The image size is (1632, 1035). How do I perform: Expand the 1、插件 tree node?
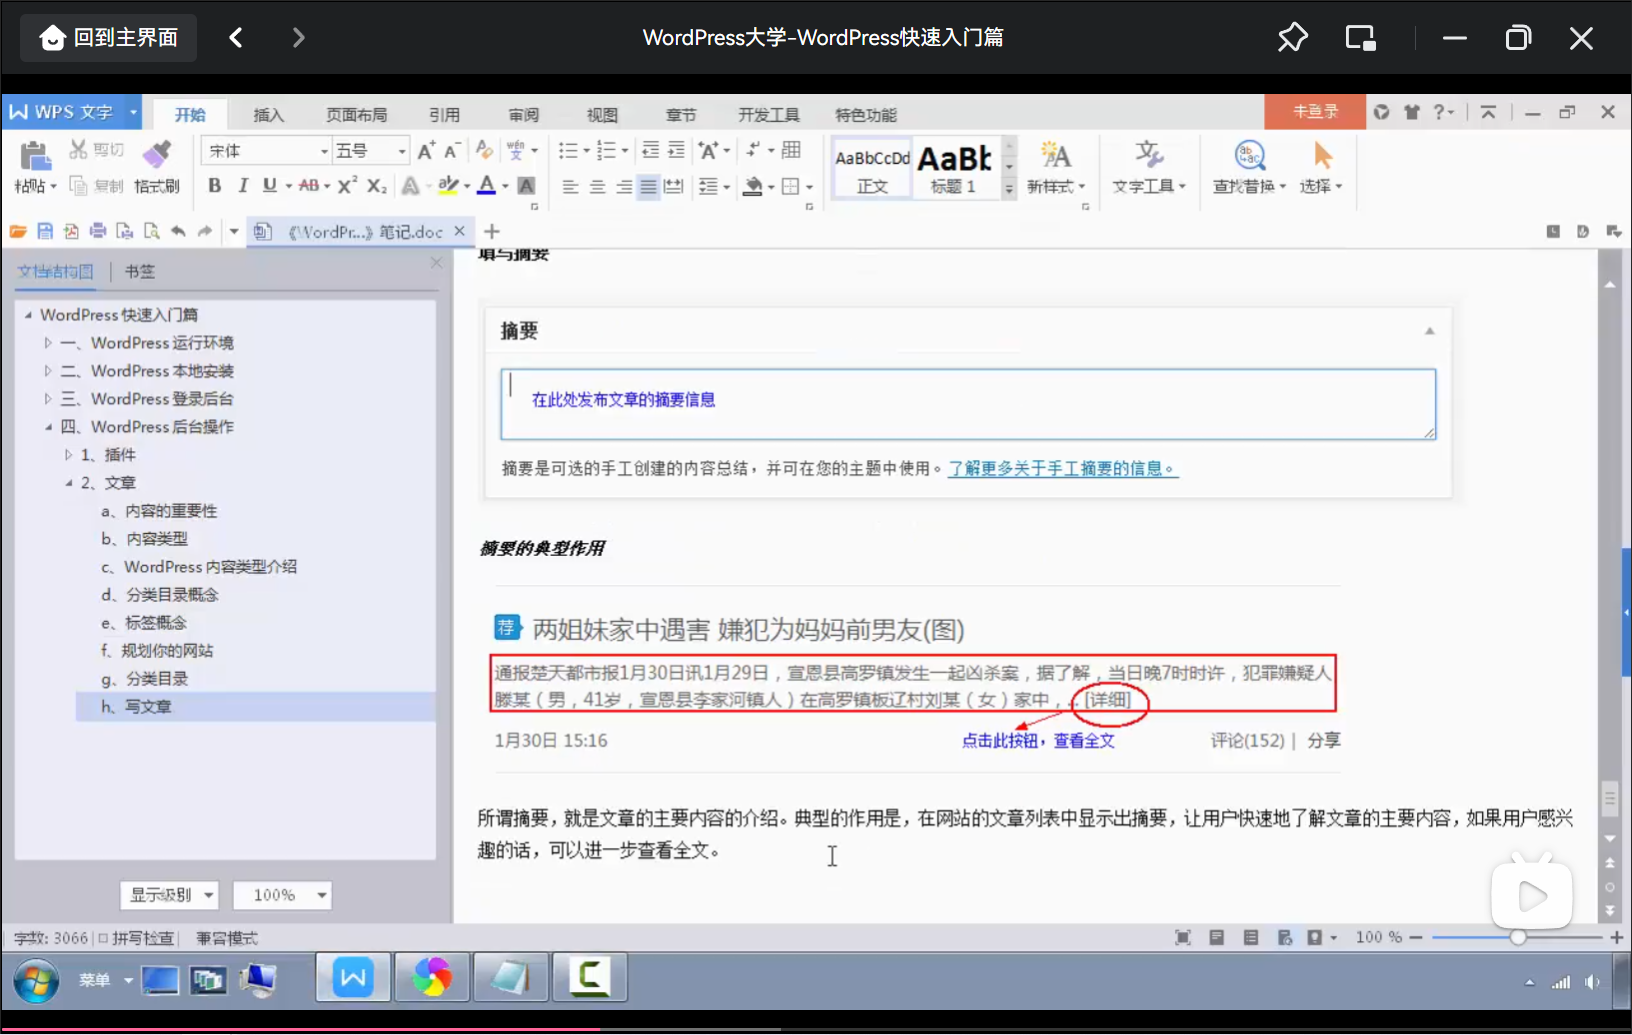pyautogui.click(x=68, y=455)
